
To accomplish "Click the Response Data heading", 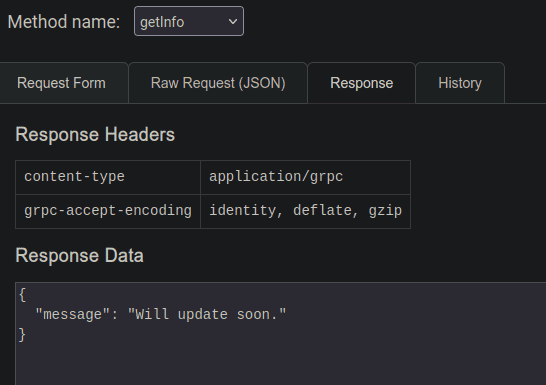I will pyautogui.click(x=79, y=256).
